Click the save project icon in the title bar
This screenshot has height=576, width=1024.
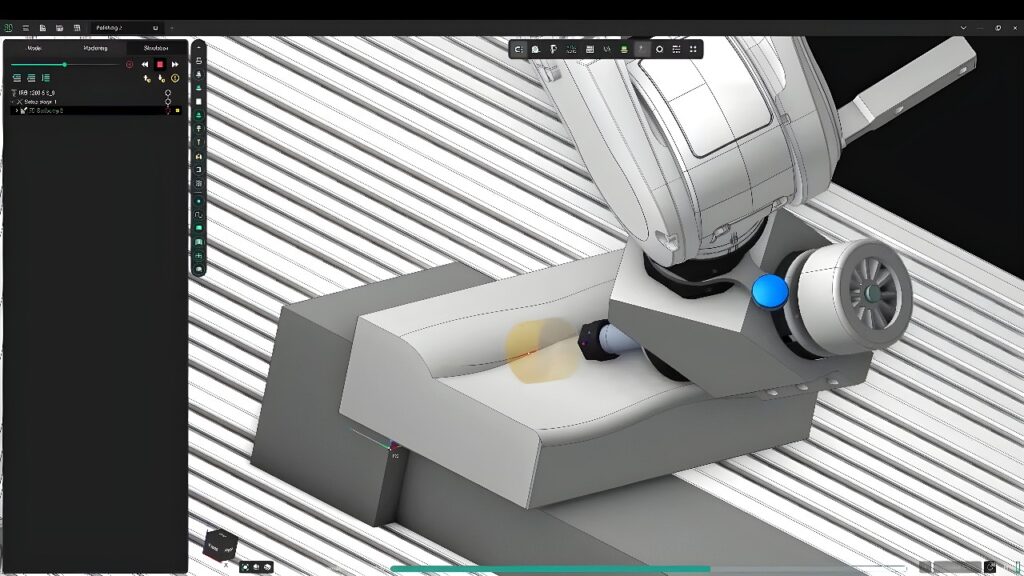coord(59,28)
